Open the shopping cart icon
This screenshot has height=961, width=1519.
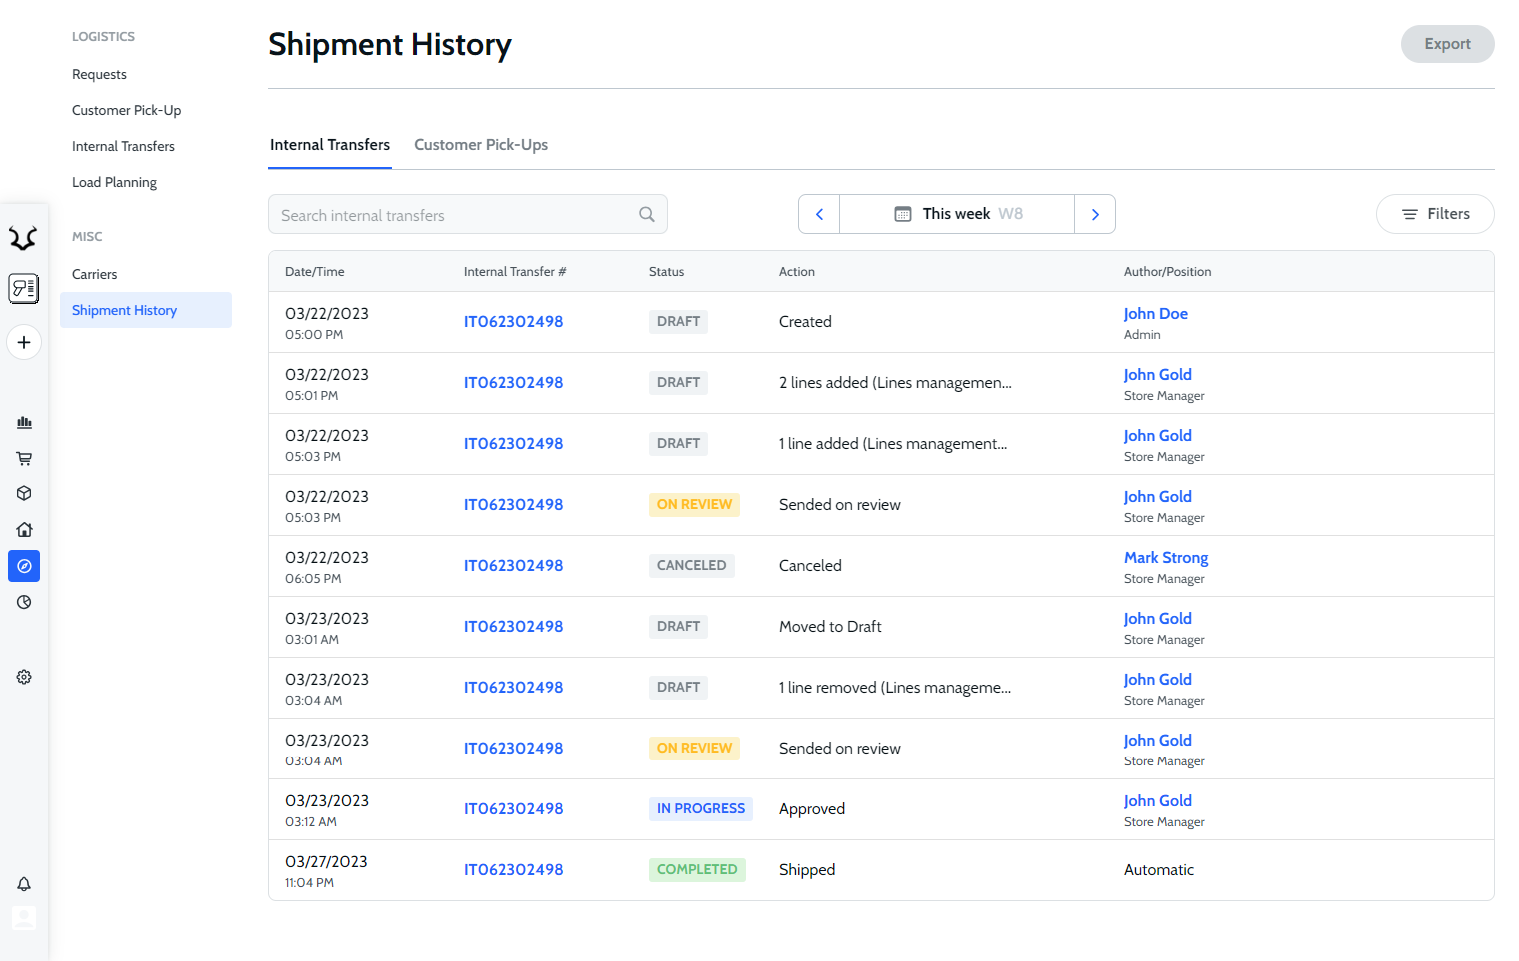point(24,458)
